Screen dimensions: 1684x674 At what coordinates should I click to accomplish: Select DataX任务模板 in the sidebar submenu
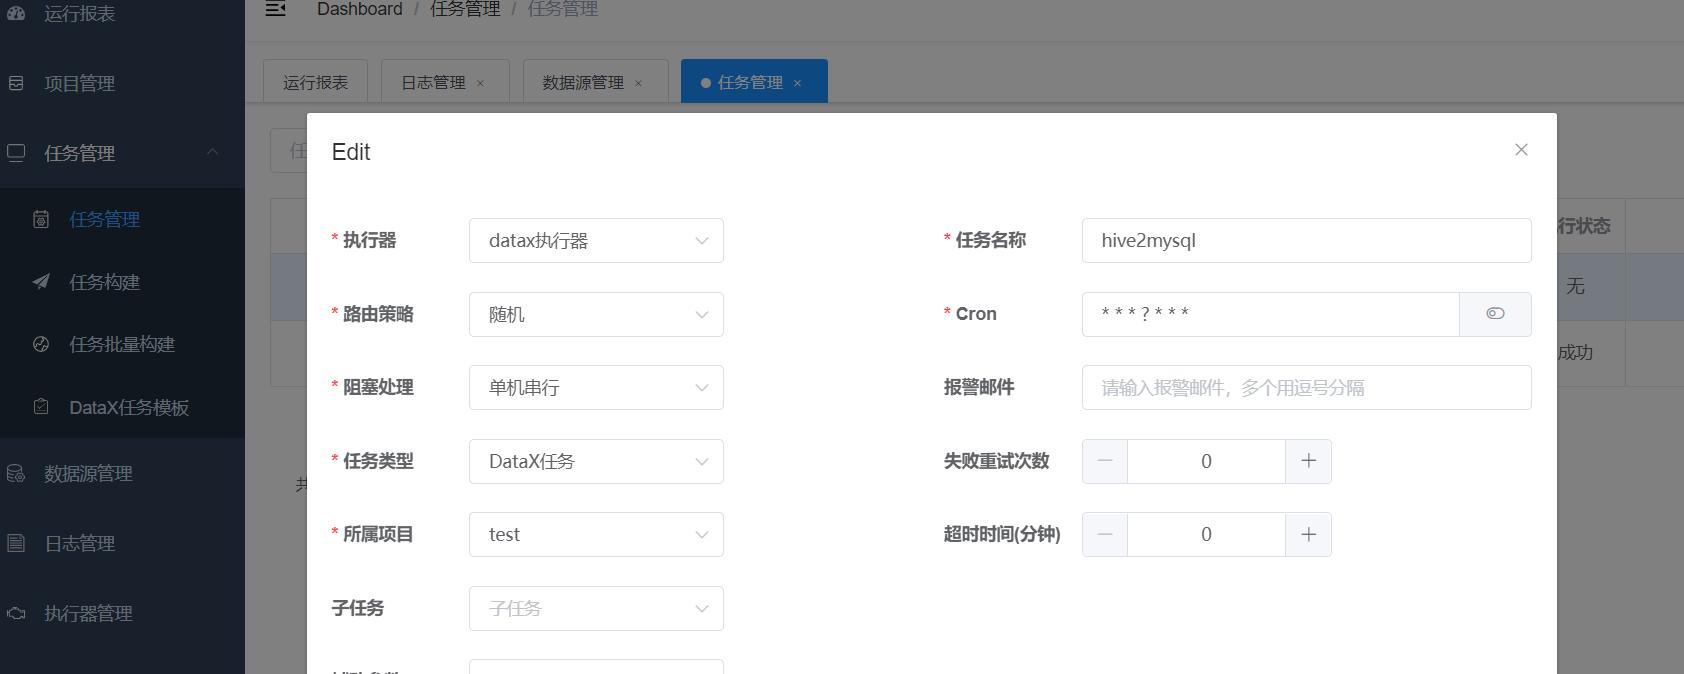122,407
